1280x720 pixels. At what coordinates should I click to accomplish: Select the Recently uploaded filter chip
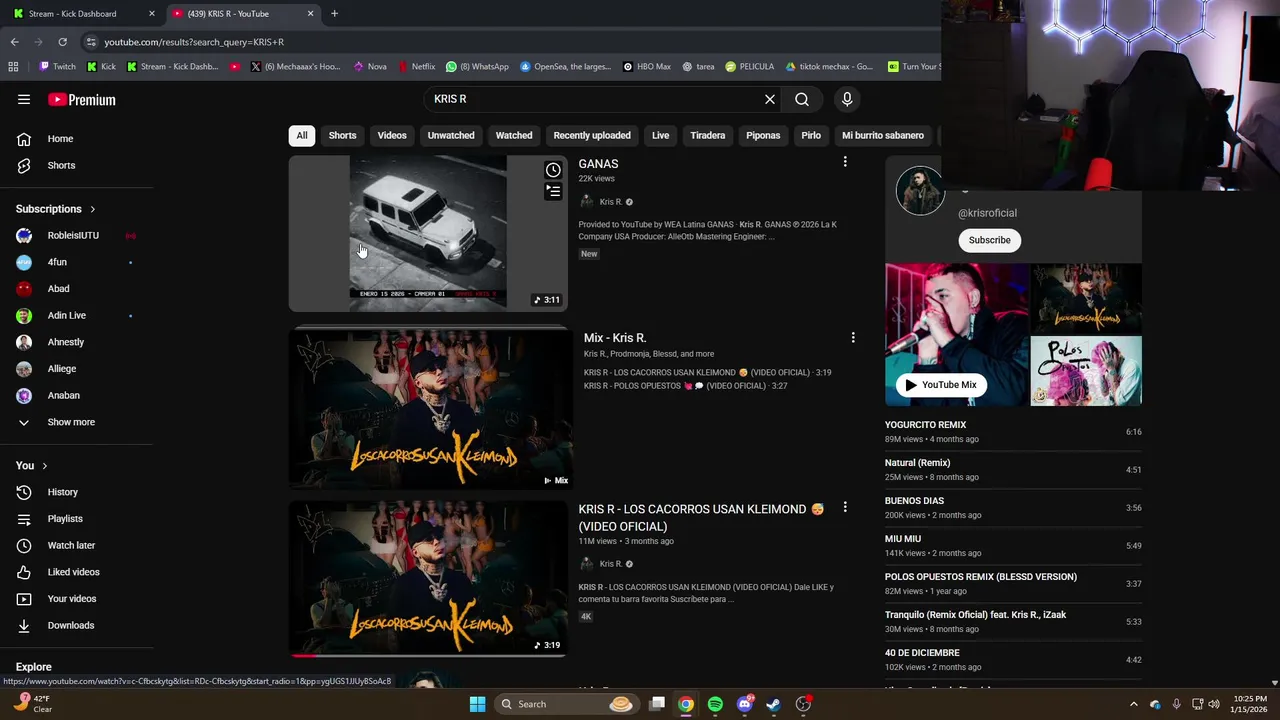tap(592, 135)
